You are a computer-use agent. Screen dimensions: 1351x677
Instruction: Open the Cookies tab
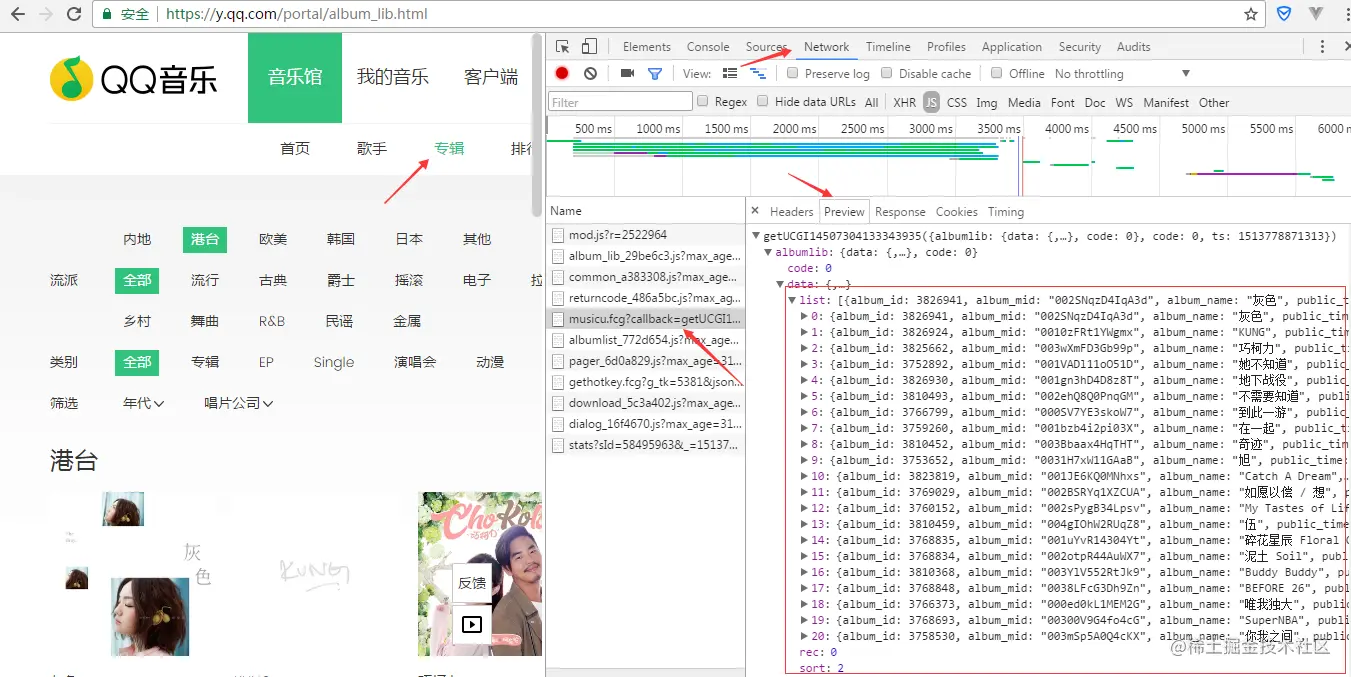pyautogui.click(x=957, y=212)
